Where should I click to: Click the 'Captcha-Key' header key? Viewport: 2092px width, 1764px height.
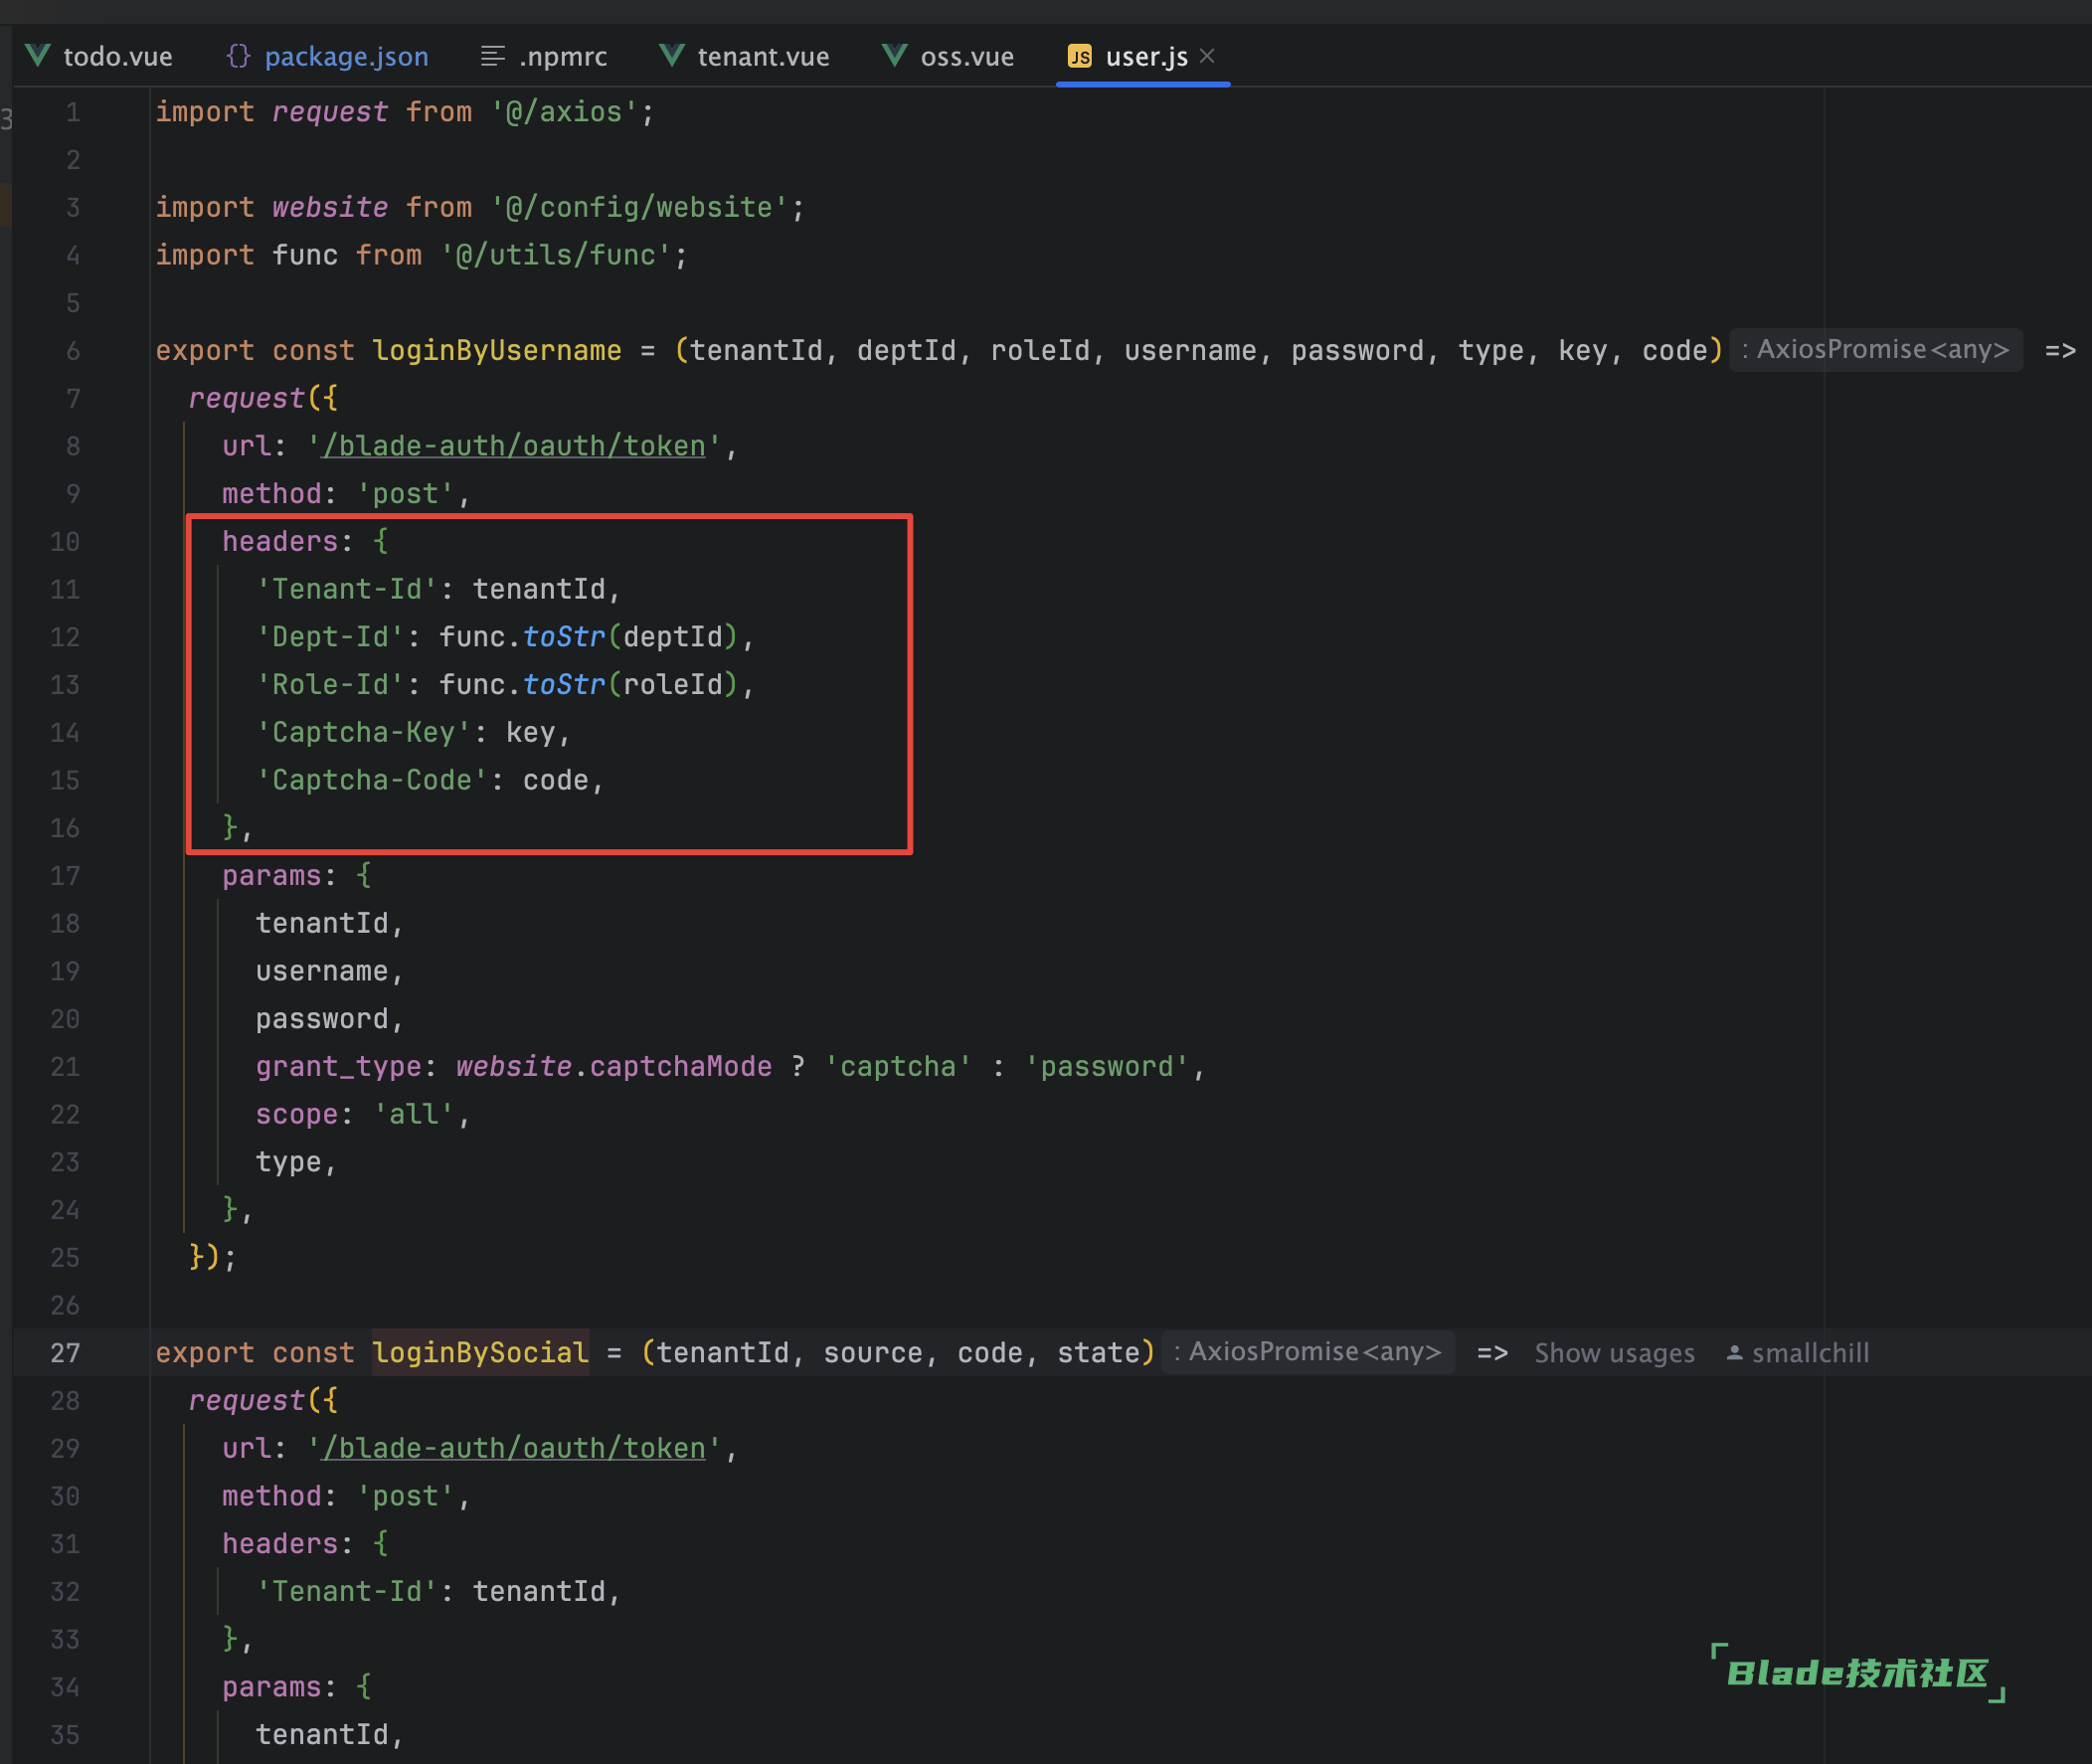(x=364, y=733)
